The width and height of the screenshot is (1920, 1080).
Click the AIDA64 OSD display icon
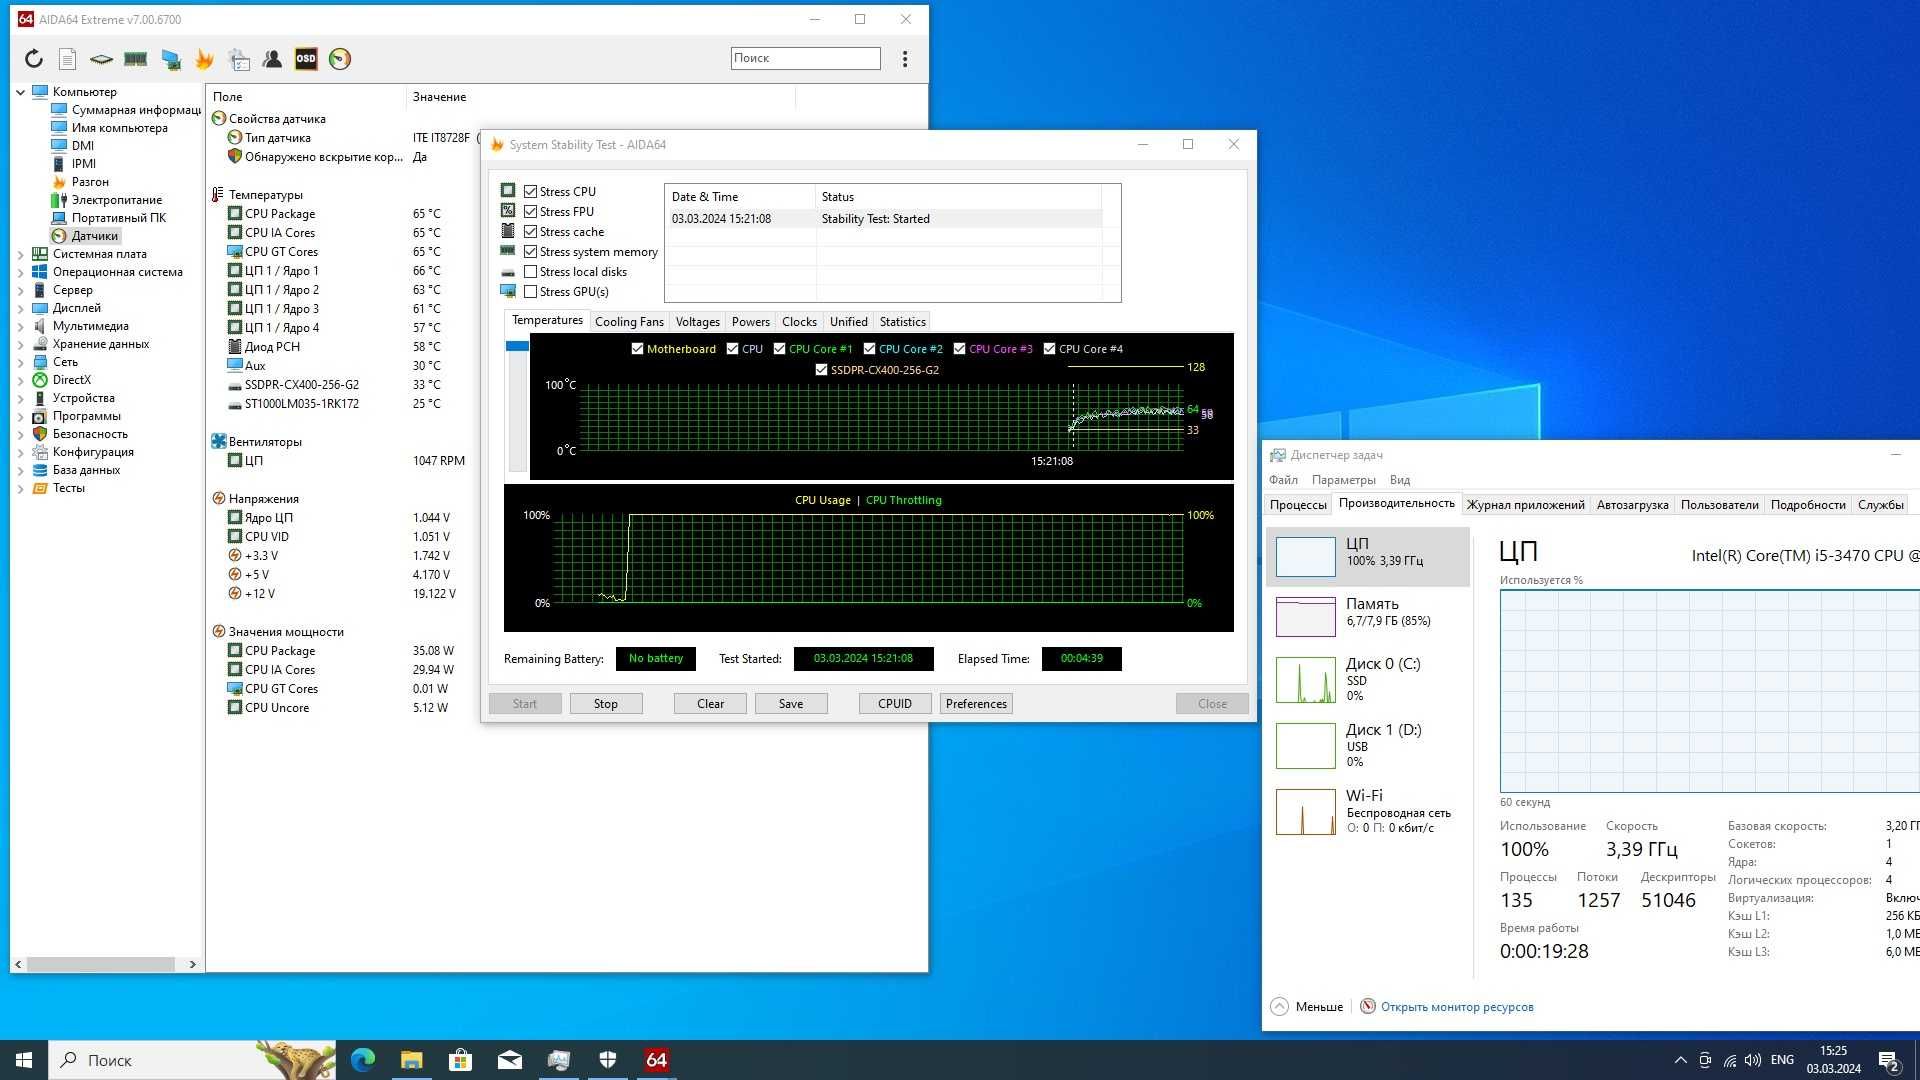pyautogui.click(x=305, y=58)
